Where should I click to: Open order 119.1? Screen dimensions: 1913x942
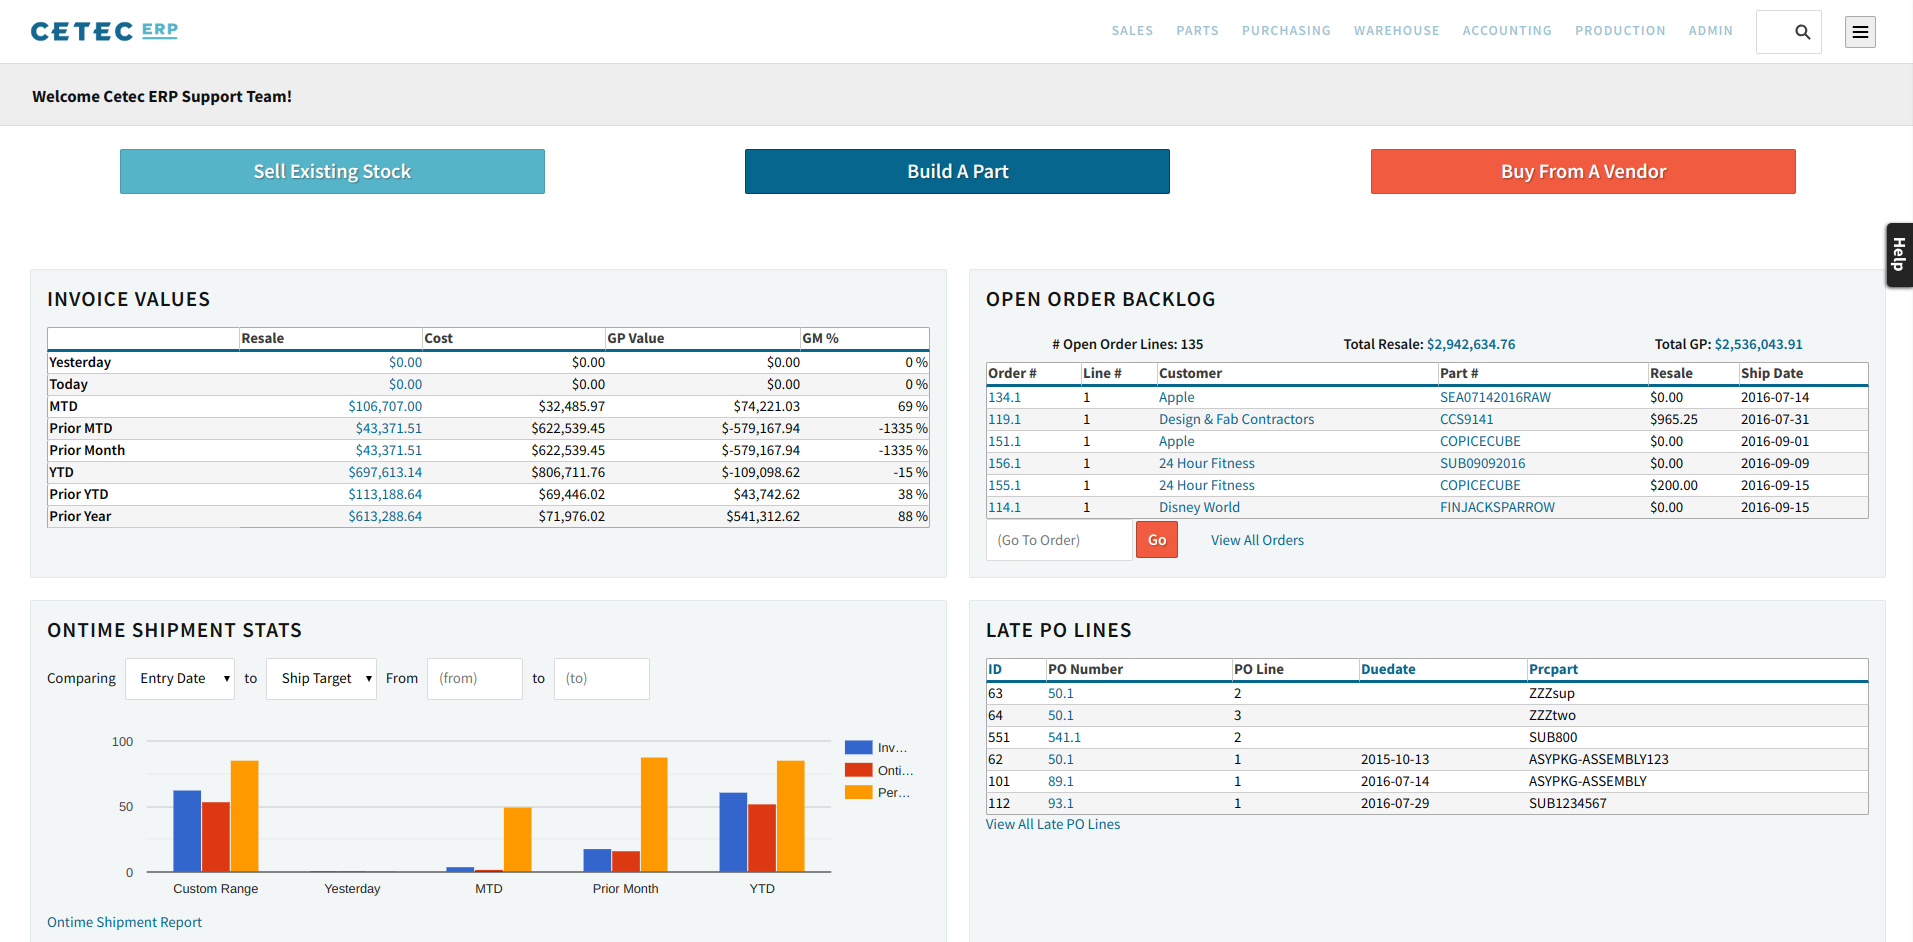pos(1005,419)
